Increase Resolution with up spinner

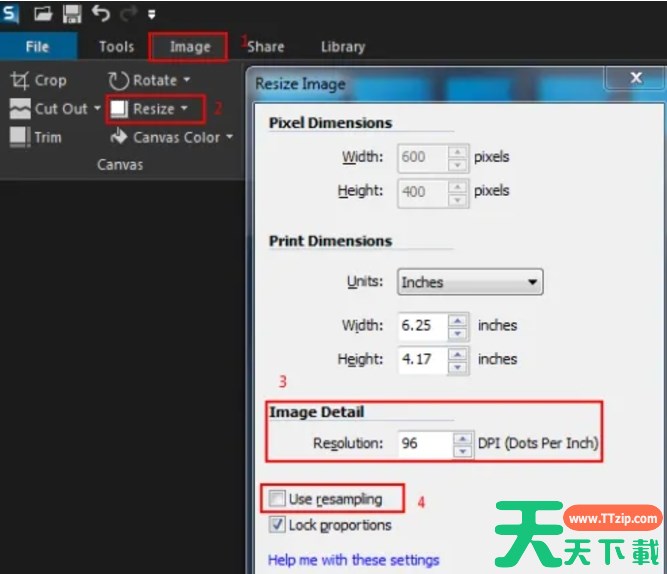pos(463,438)
